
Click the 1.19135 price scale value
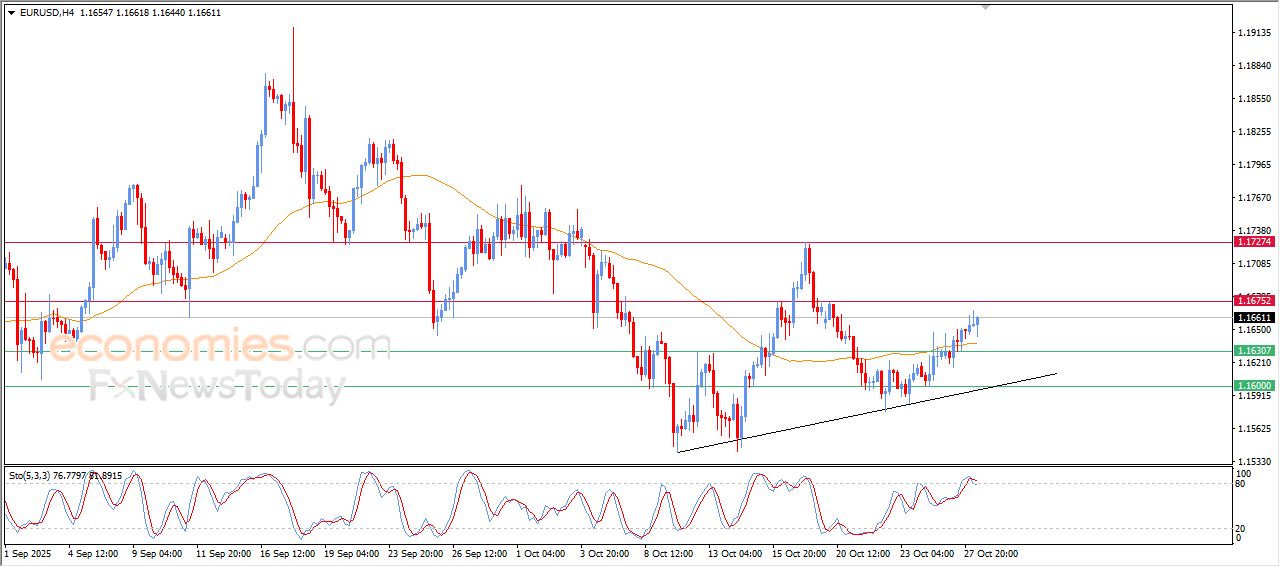1253,33
